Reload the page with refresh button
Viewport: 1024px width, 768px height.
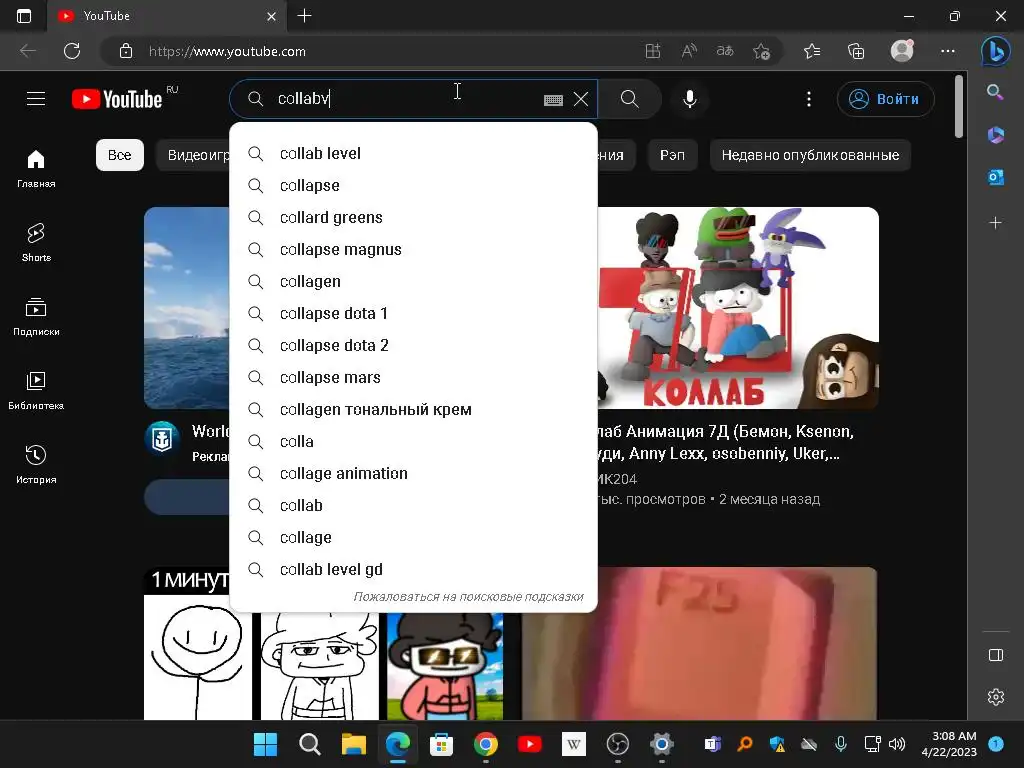[x=72, y=51]
